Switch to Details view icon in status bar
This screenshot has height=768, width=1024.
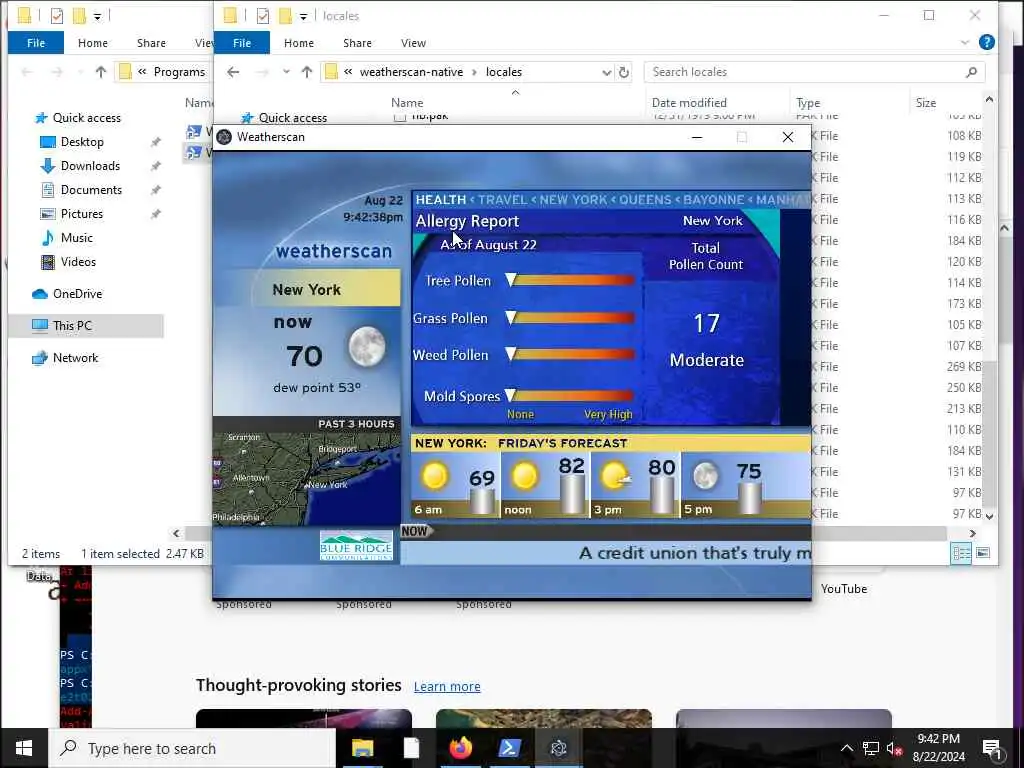pyautogui.click(x=961, y=554)
